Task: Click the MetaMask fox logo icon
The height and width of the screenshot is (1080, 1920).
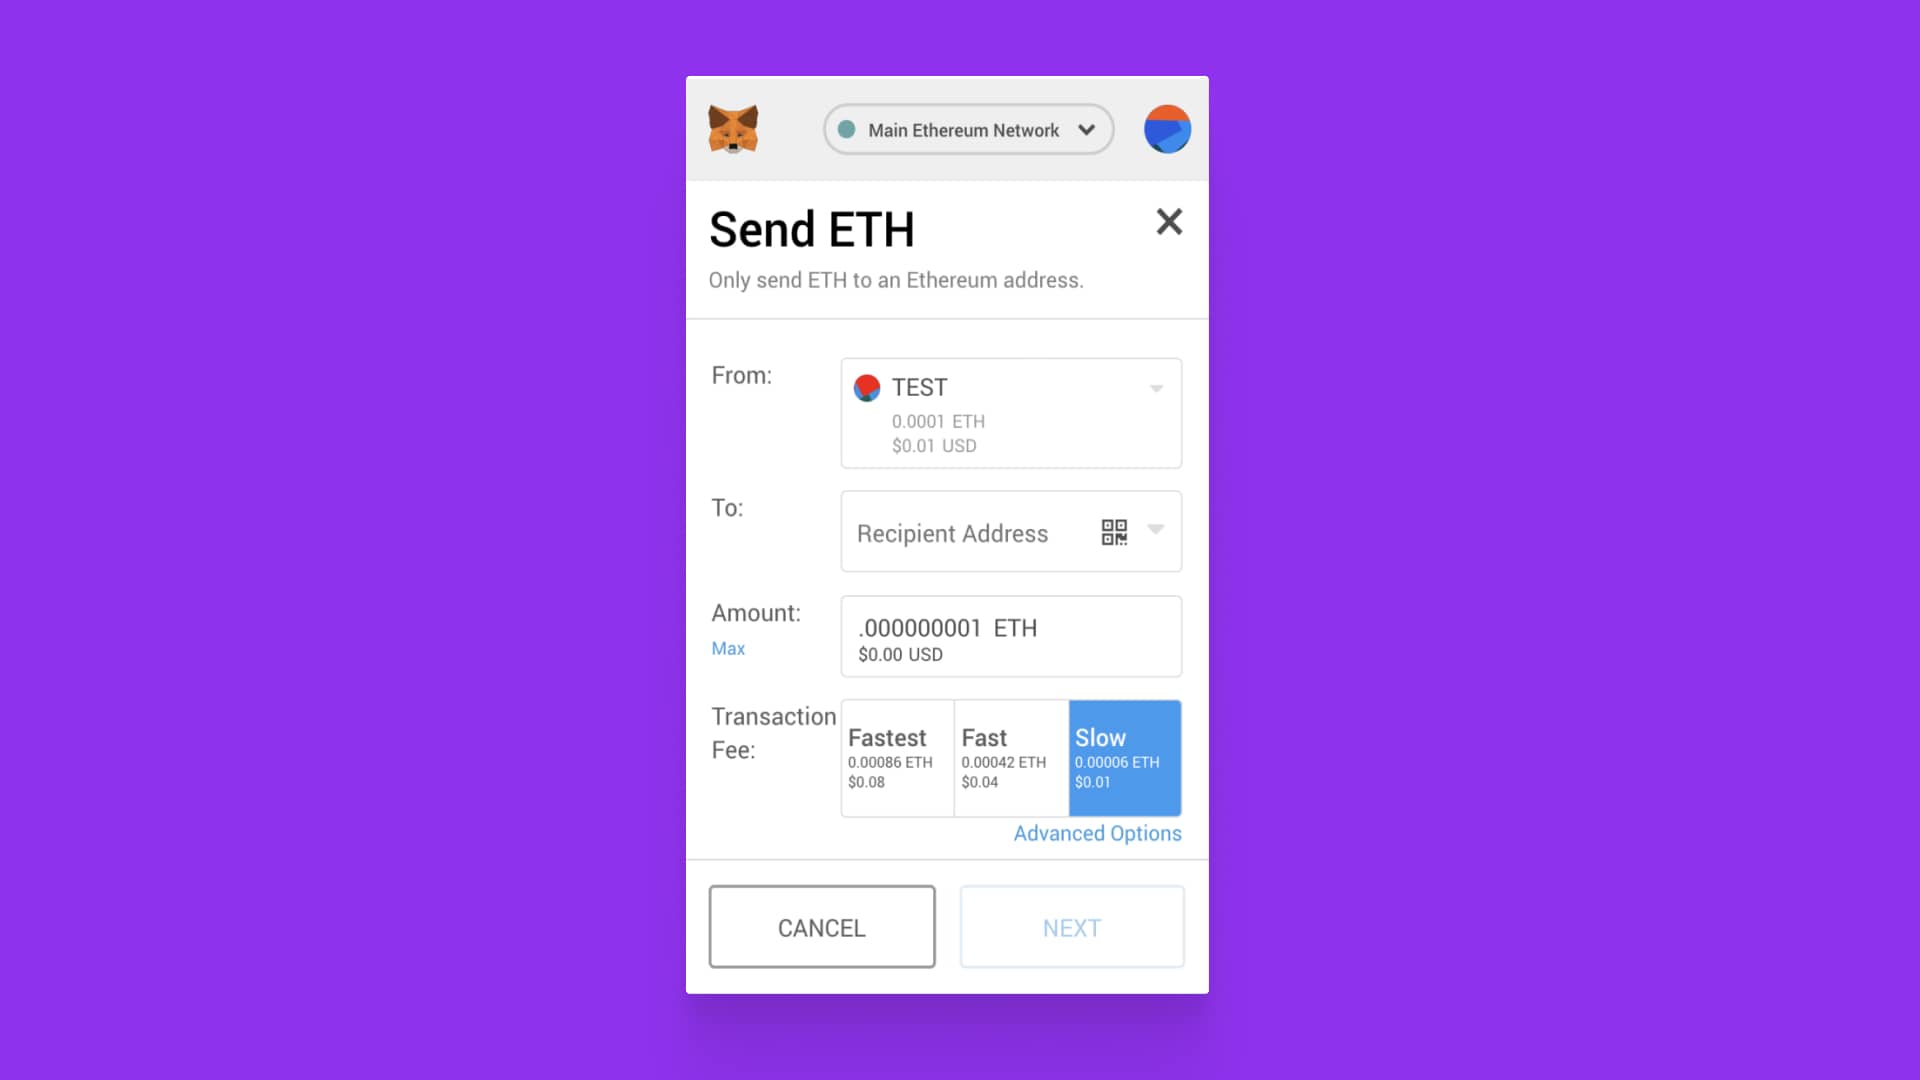Action: click(x=733, y=128)
